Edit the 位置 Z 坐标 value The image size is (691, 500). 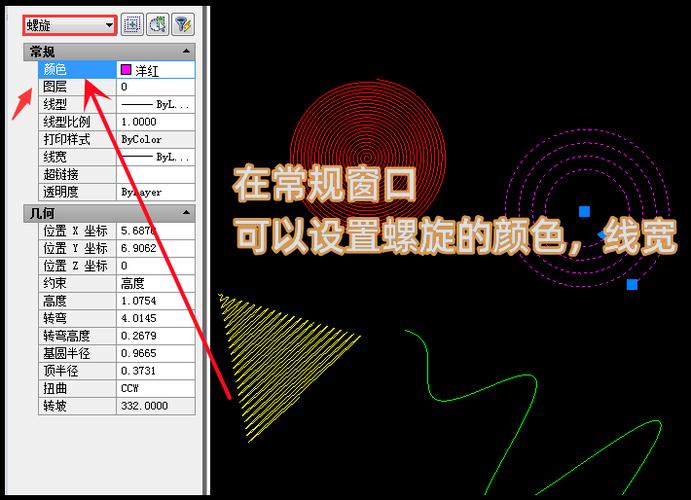tap(156, 266)
